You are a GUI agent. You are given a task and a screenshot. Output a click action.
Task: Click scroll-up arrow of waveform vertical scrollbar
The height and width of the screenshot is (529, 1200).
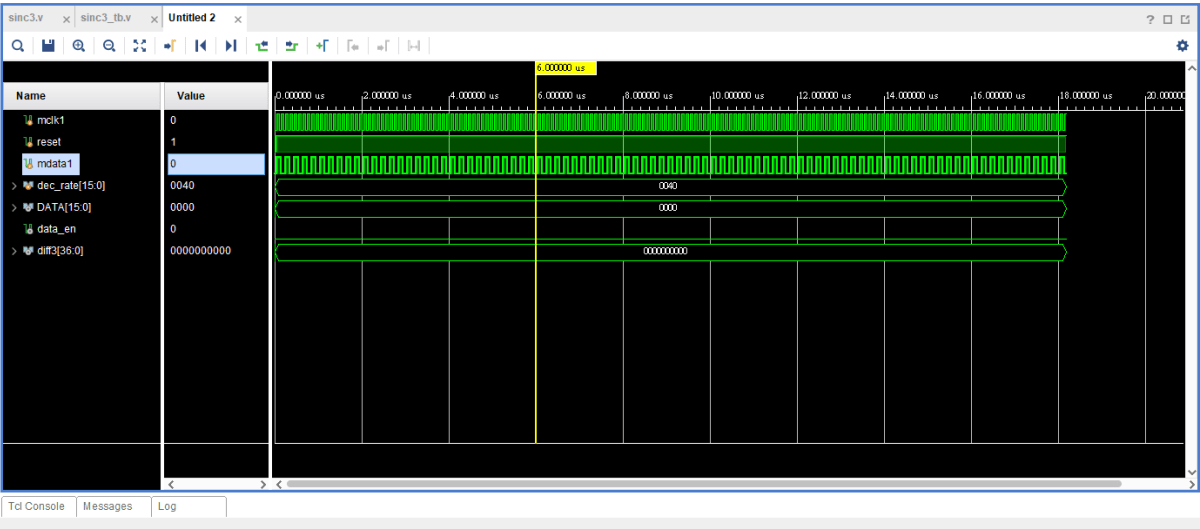1191,68
